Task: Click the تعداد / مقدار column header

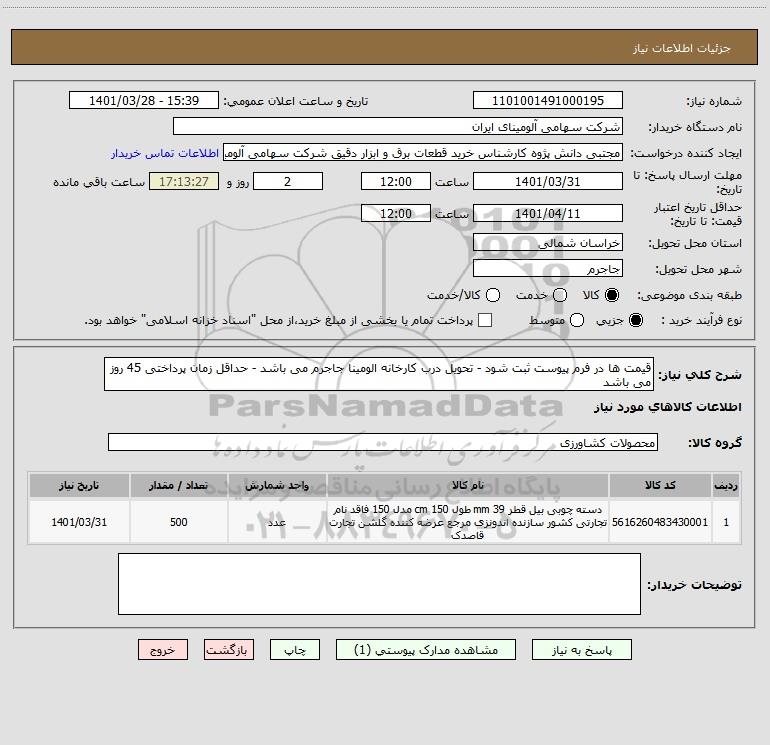Action: point(179,485)
